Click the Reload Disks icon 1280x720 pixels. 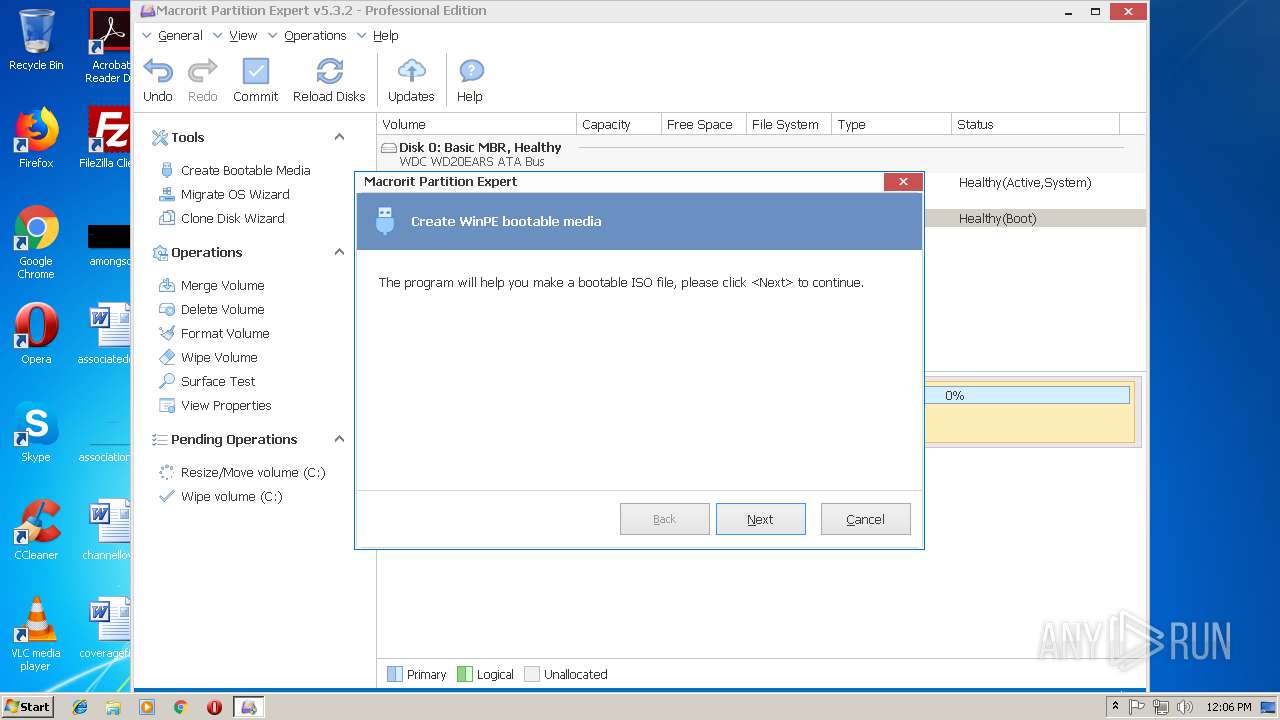(329, 71)
